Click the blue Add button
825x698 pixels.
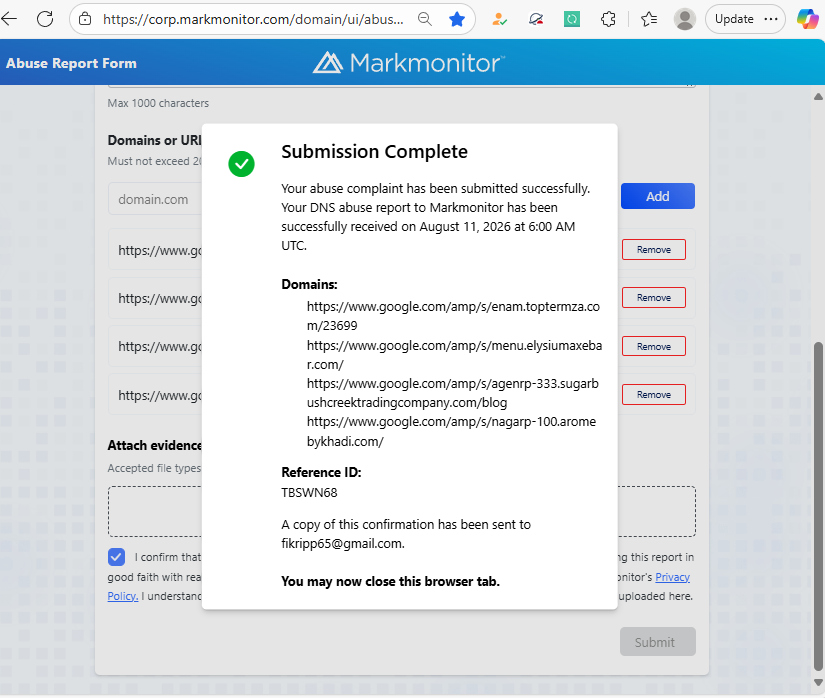[658, 196]
